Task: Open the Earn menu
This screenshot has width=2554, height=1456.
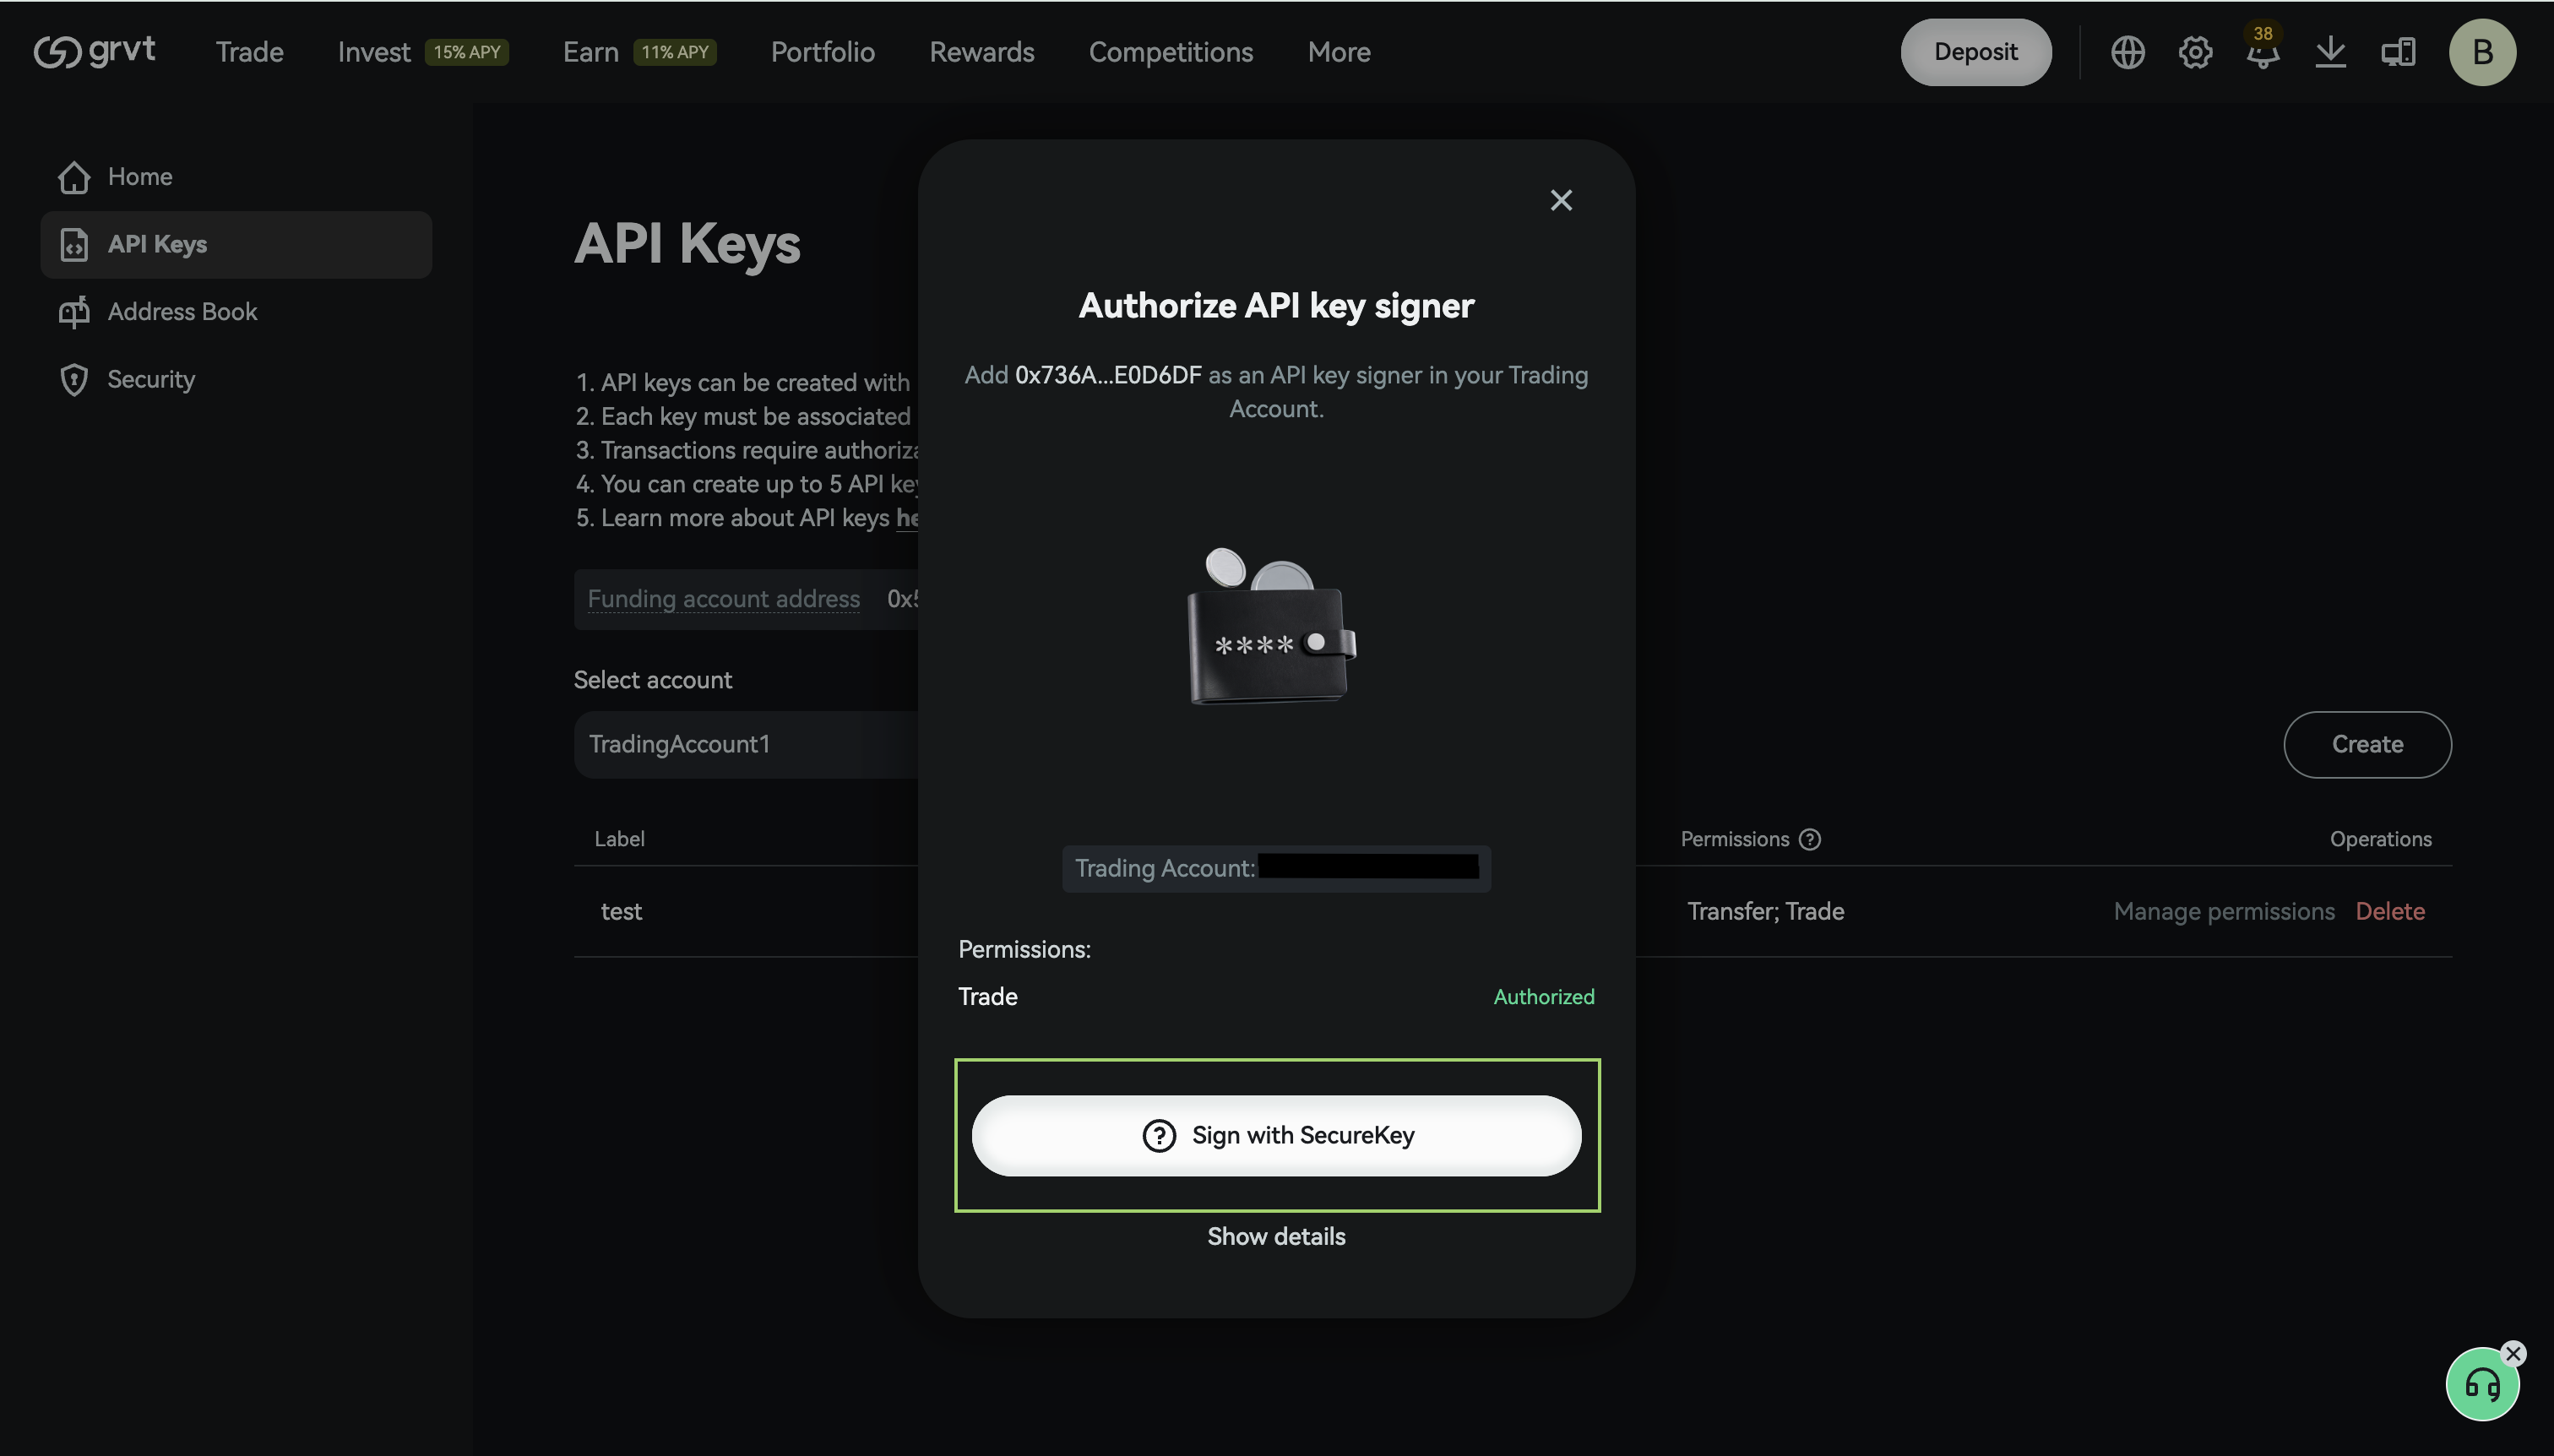Action: point(590,52)
